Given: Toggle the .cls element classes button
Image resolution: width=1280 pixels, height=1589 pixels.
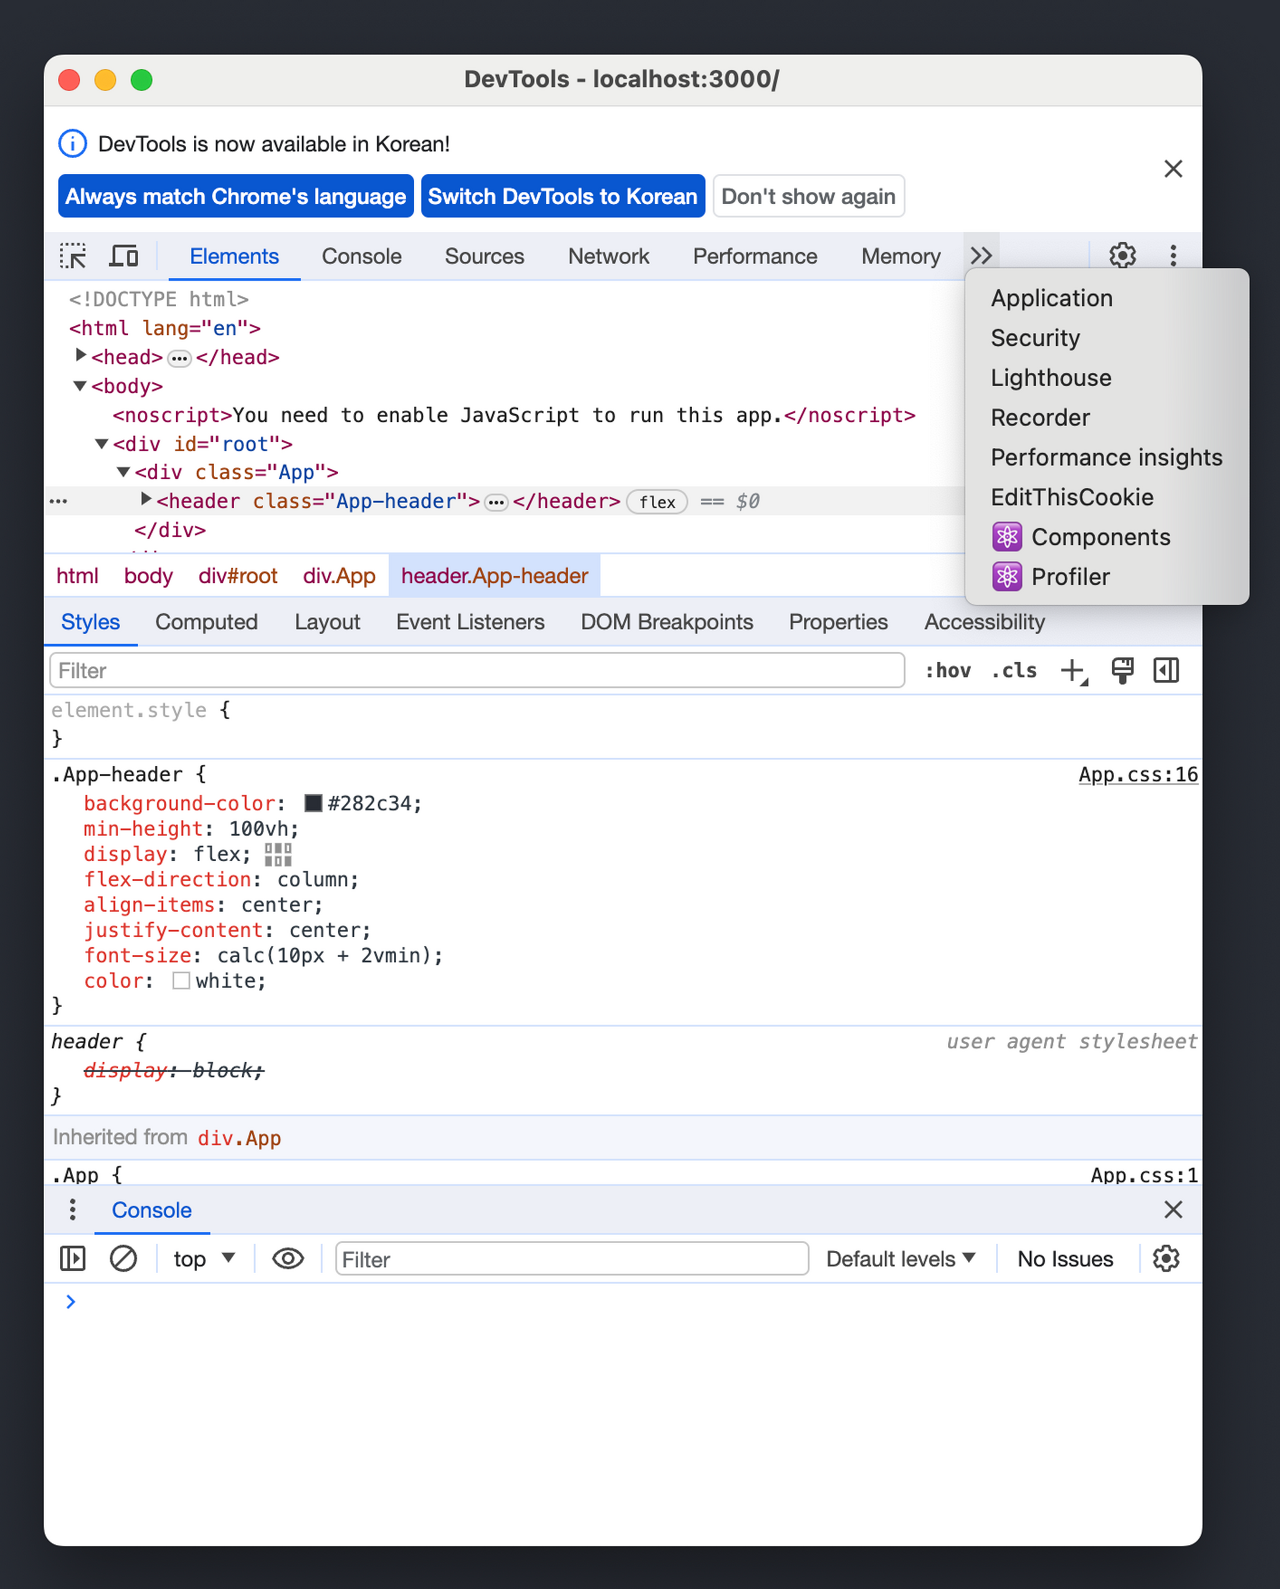Looking at the screenshot, I should (x=1014, y=671).
